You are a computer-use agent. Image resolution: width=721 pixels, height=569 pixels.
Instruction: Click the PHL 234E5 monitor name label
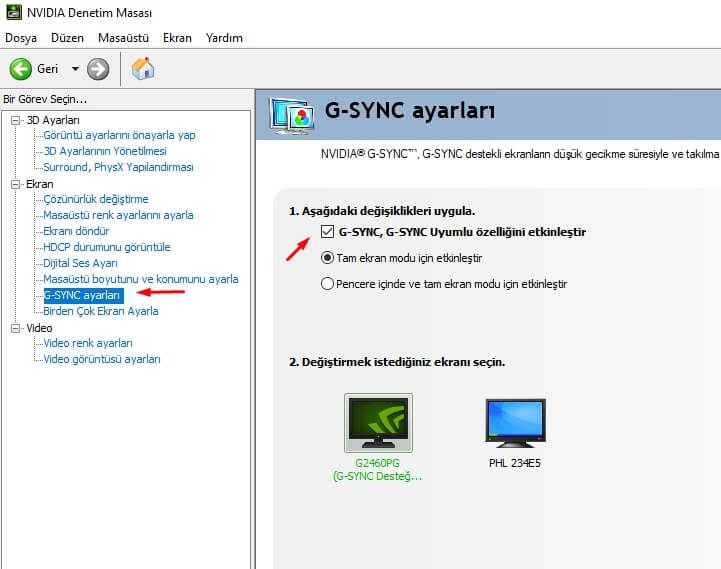tap(515, 463)
